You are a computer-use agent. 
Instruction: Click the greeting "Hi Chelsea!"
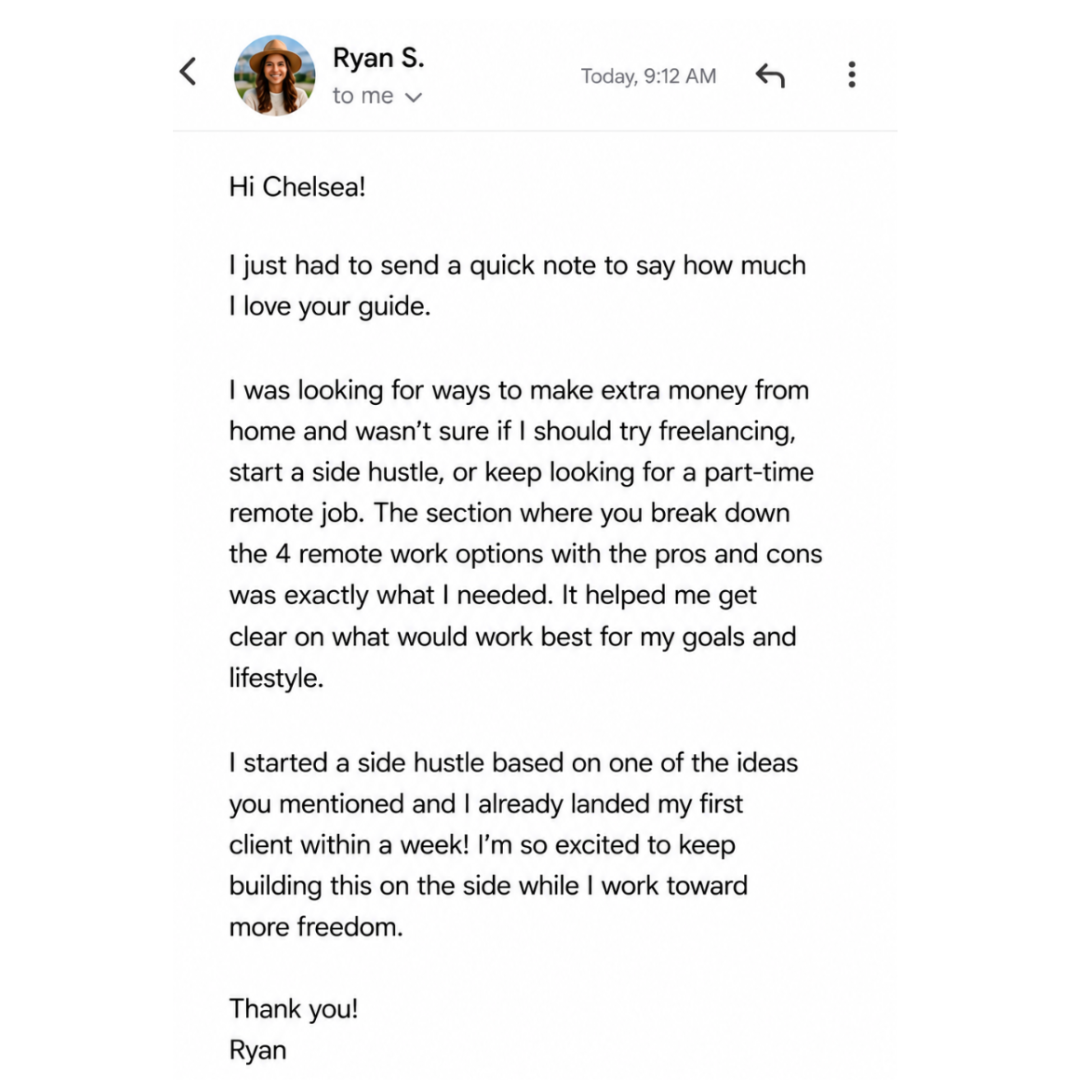click(x=298, y=187)
